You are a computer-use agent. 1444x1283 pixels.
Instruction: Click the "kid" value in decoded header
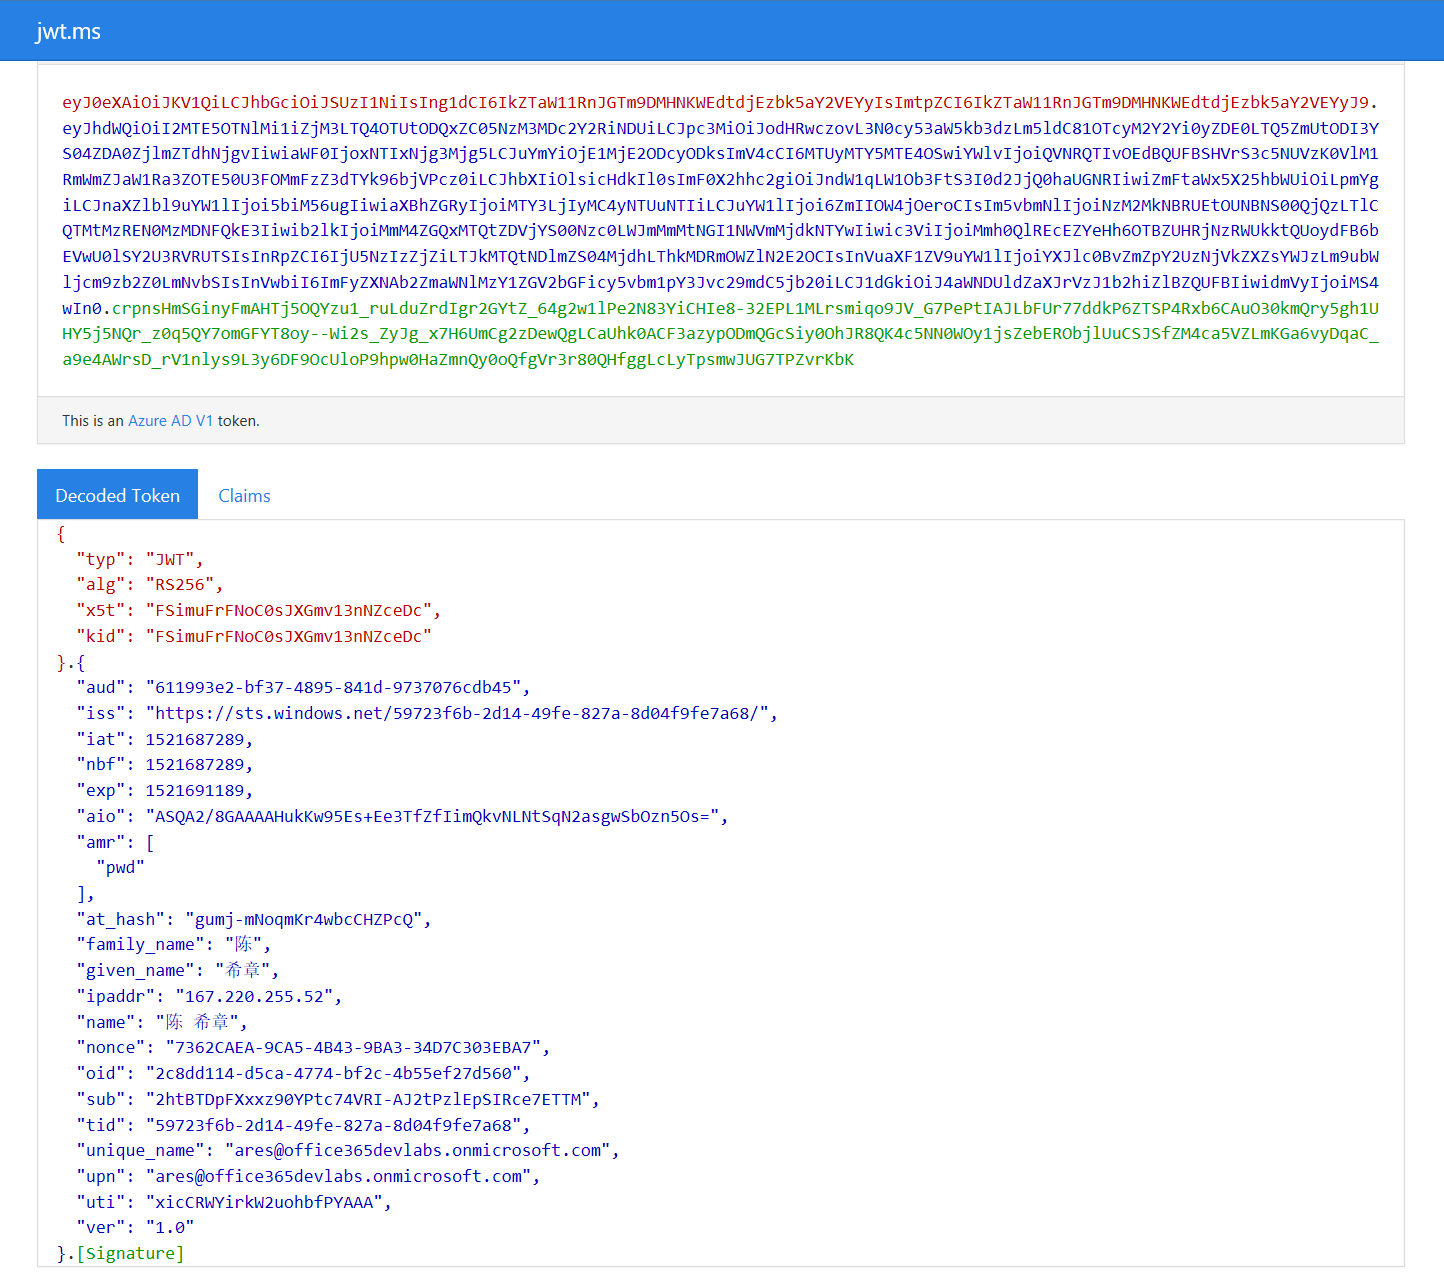point(288,637)
